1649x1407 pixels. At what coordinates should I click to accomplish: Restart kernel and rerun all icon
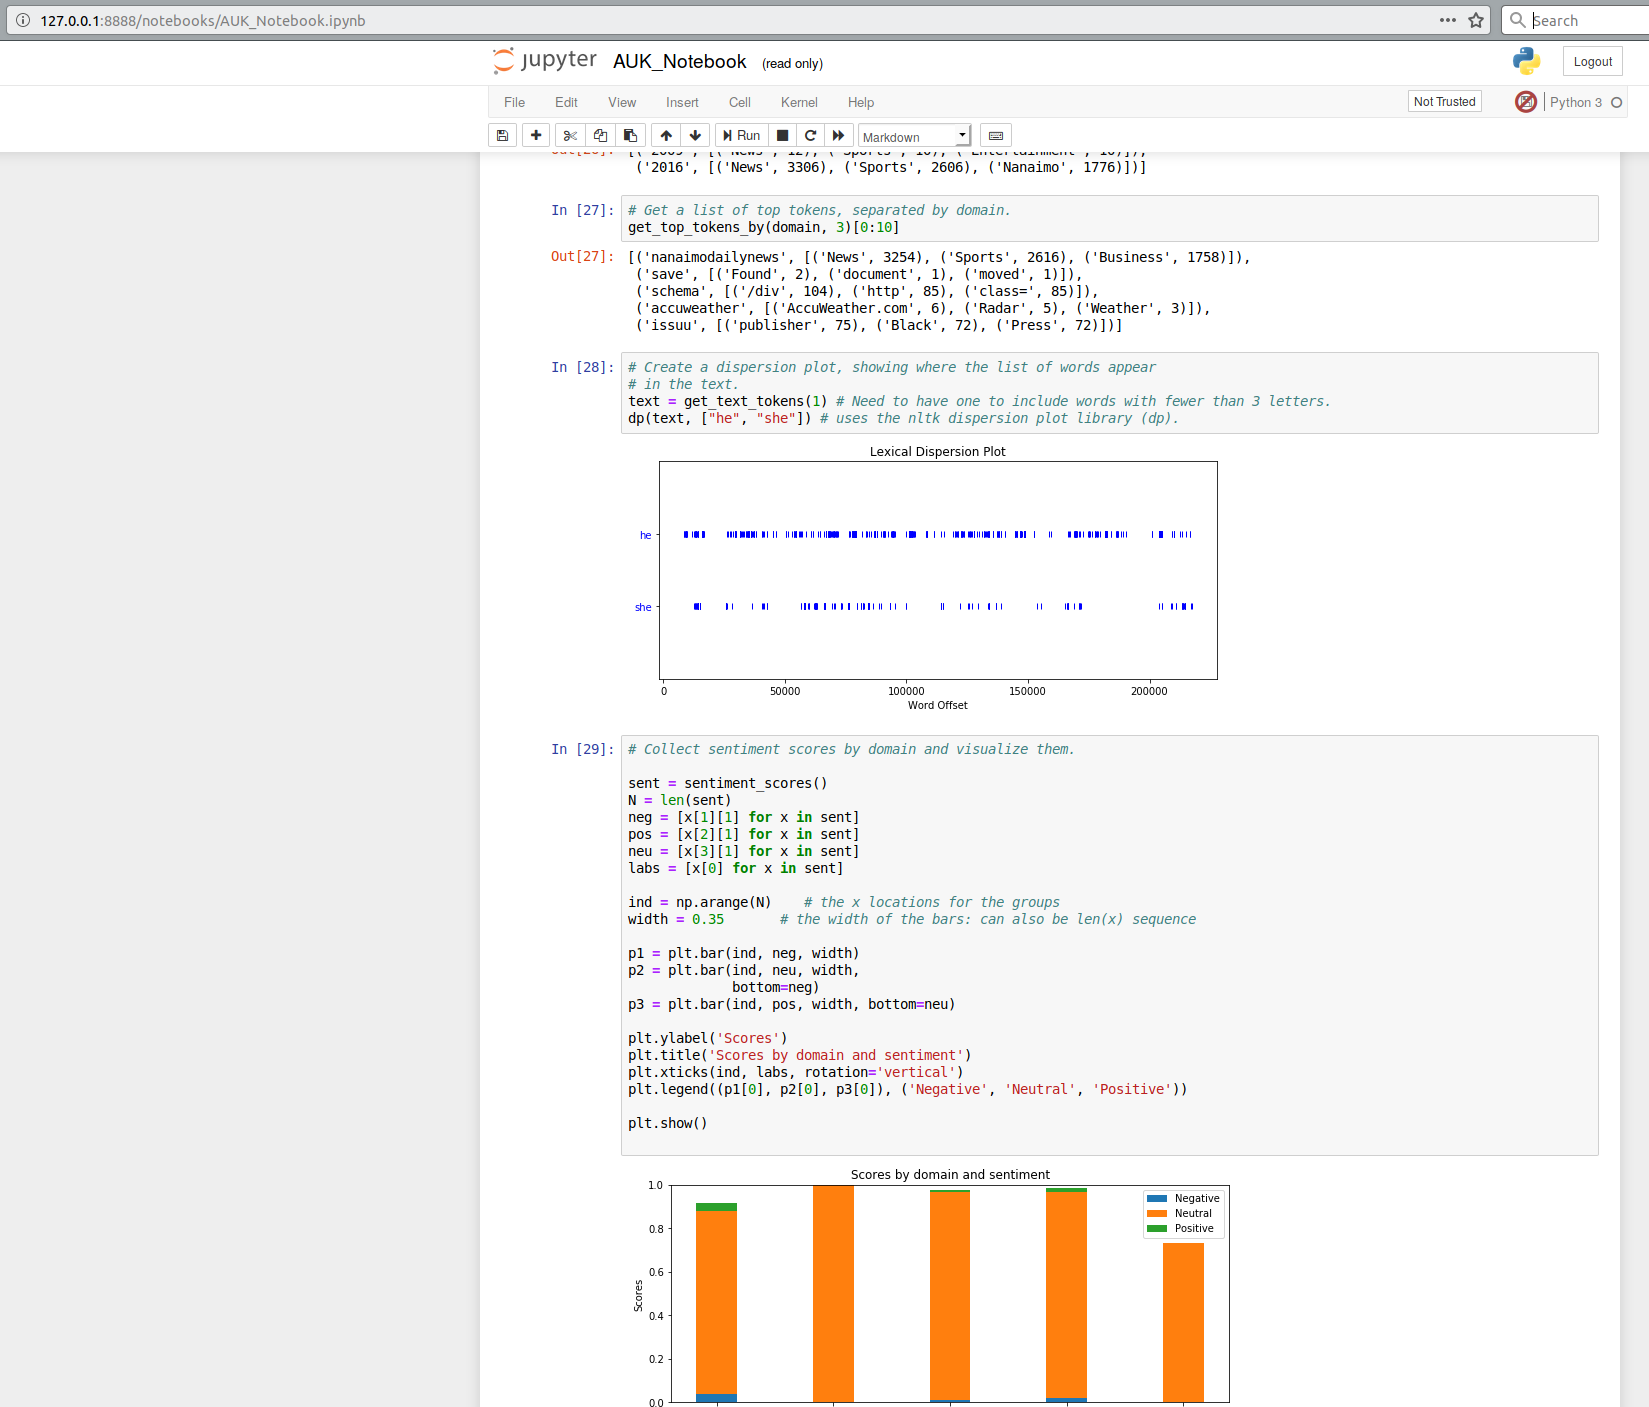tap(839, 136)
